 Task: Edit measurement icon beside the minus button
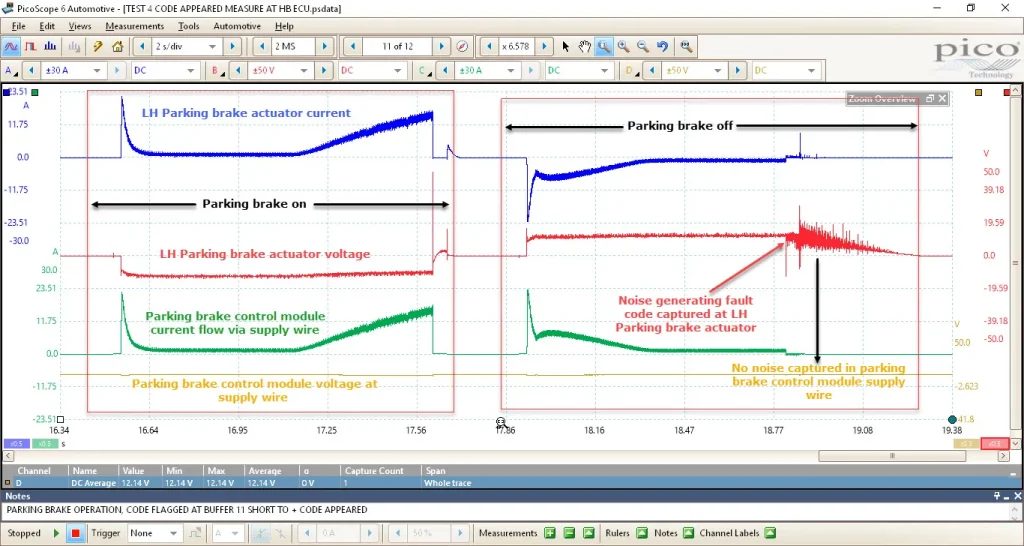click(588, 533)
